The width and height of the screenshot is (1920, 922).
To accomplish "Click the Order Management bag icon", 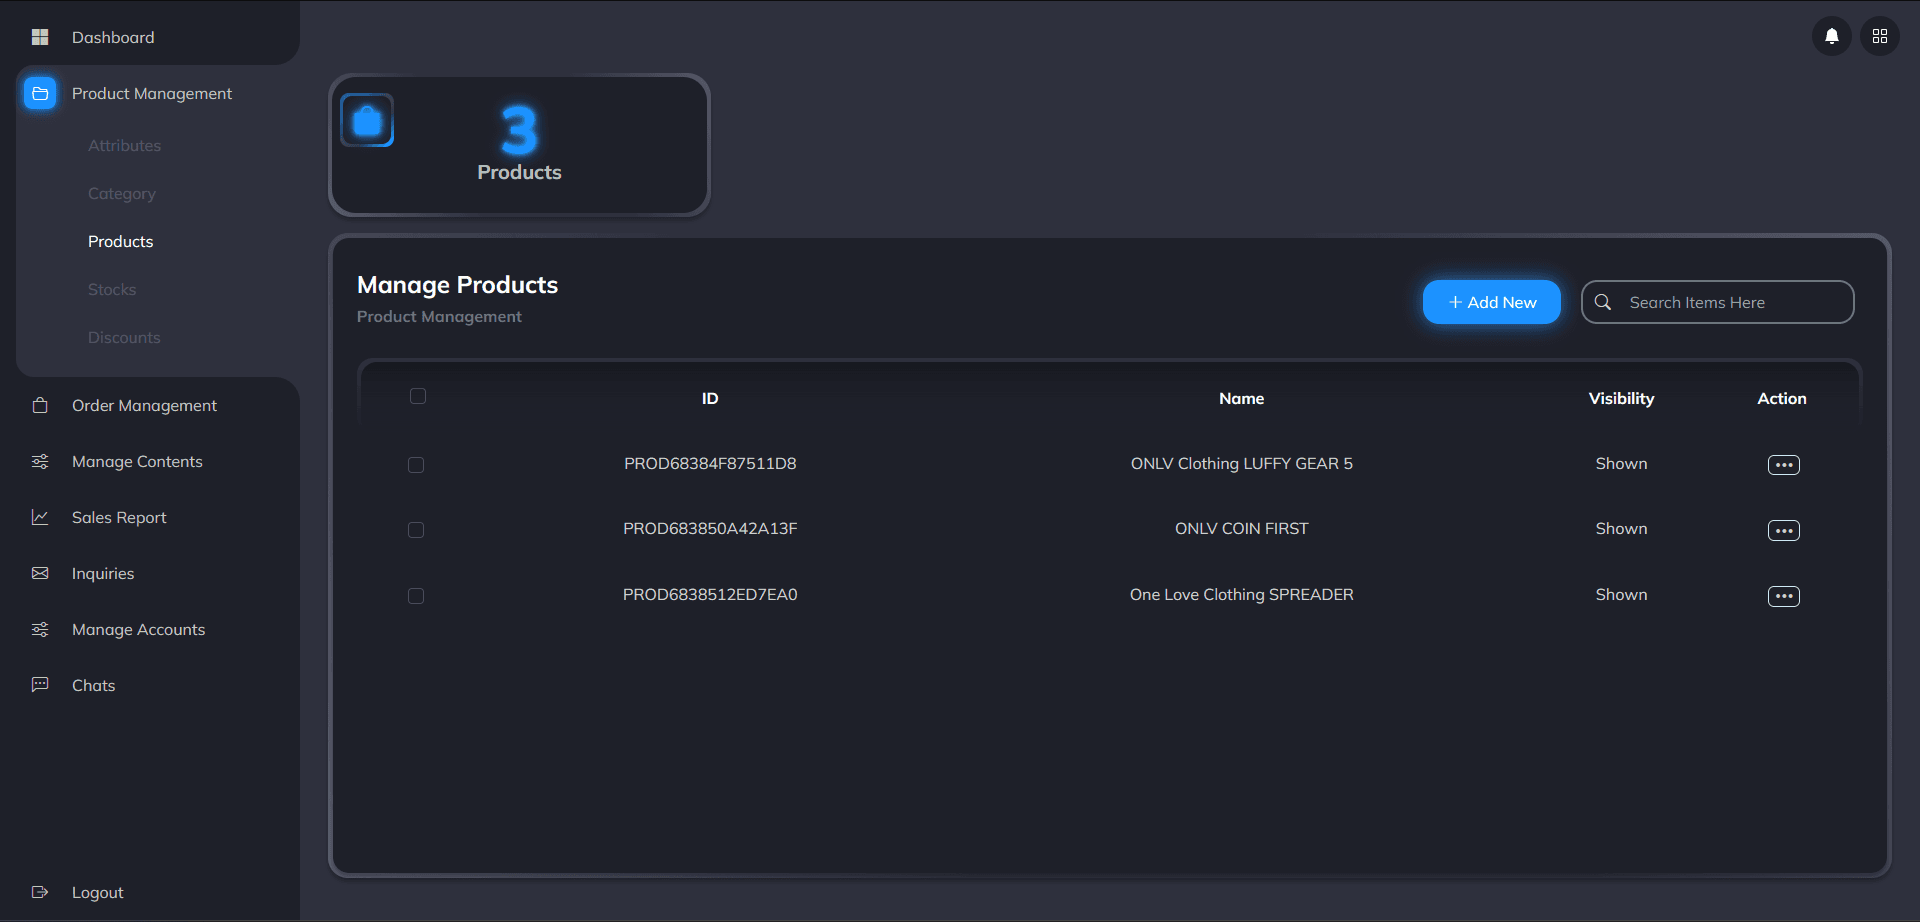I will pyautogui.click(x=40, y=405).
